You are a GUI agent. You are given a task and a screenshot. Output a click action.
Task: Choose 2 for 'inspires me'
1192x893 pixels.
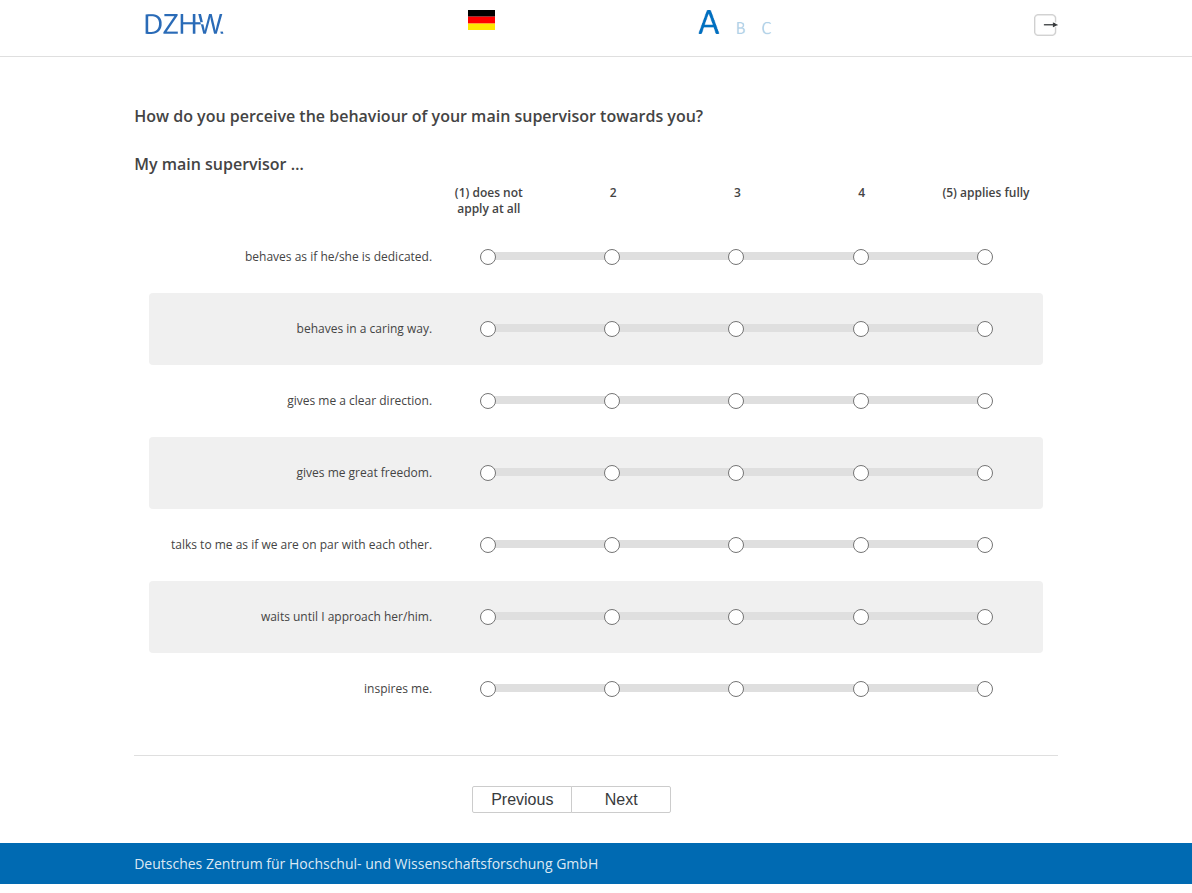pos(612,689)
